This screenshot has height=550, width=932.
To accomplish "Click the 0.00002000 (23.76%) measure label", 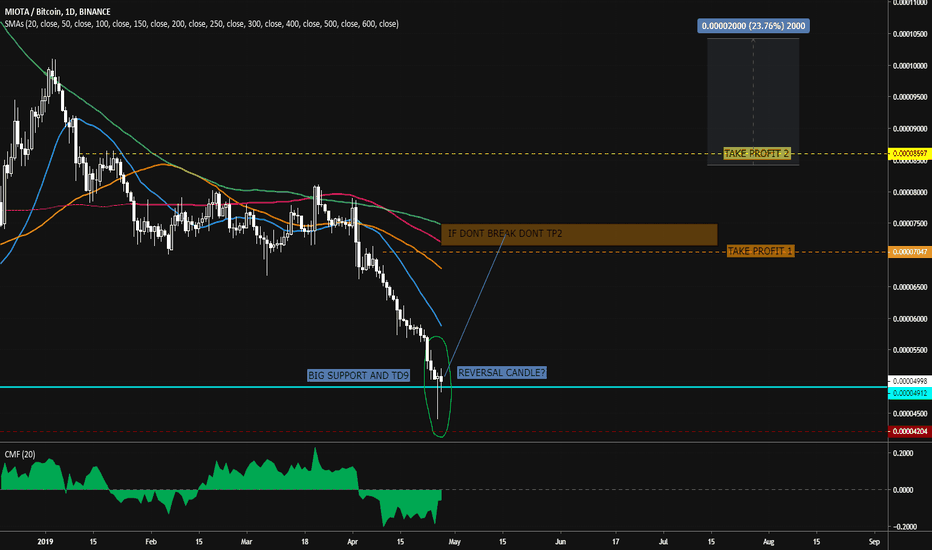I will pyautogui.click(x=753, y=26).
